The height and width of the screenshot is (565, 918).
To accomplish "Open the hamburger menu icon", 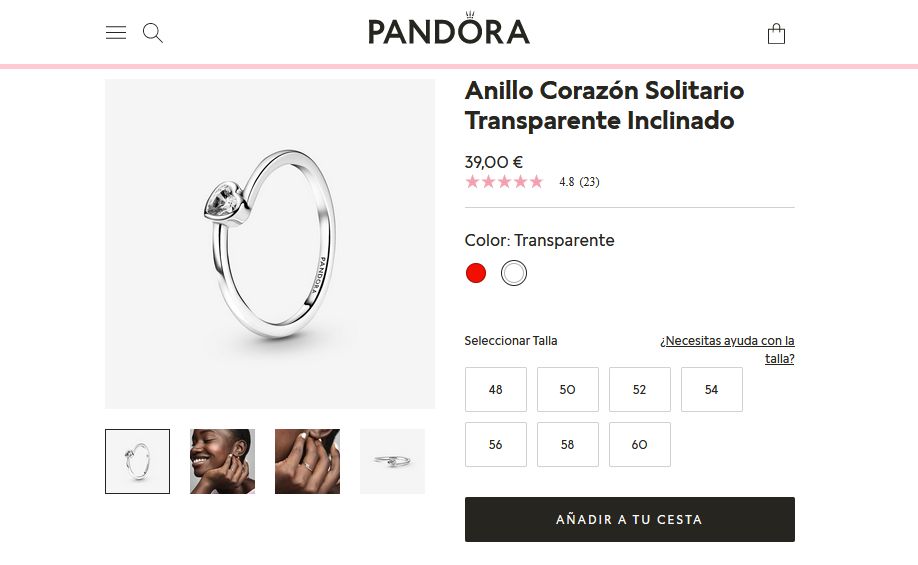I will pyautogui.click(x=116, y=32).
